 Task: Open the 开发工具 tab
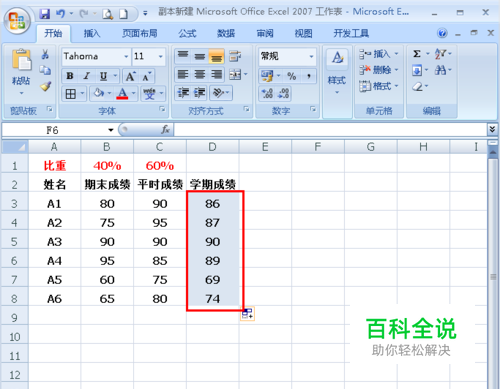point(351,33)
